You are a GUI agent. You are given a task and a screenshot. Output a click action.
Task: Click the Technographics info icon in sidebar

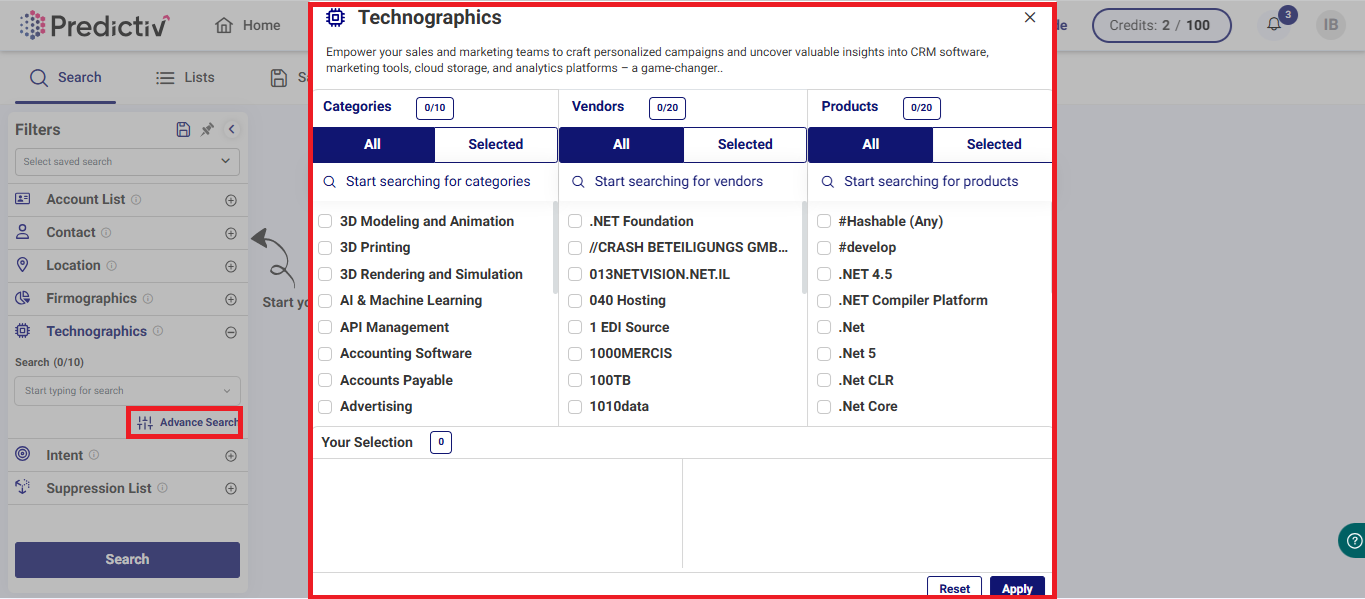pyautogui.click(x=158, y=331)
